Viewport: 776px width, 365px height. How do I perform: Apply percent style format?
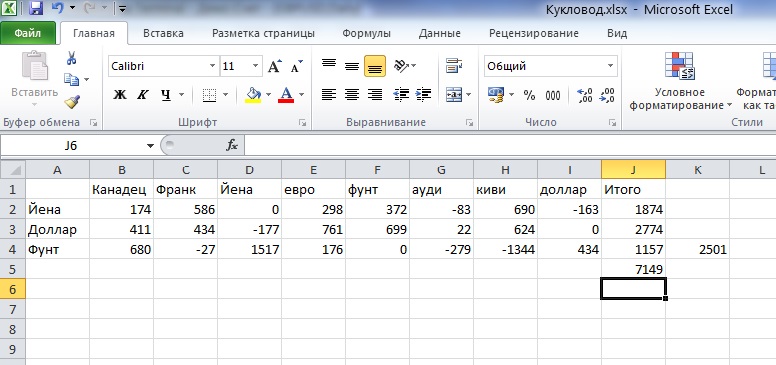[x=530, y=95]
